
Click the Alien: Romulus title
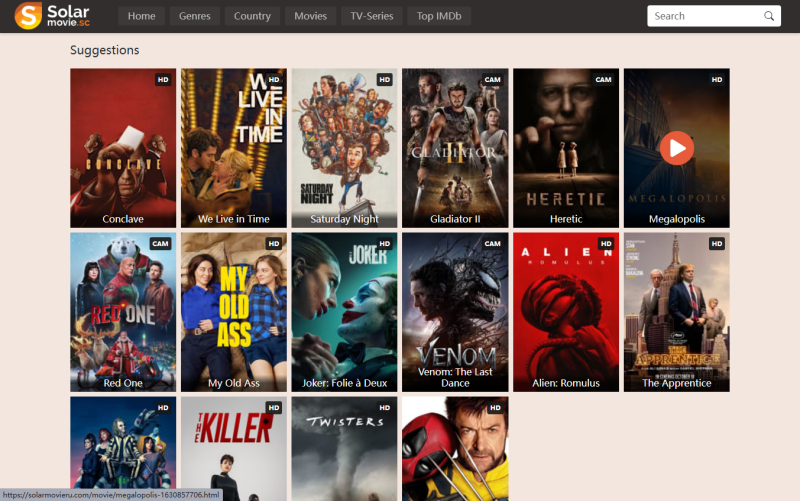566,383
